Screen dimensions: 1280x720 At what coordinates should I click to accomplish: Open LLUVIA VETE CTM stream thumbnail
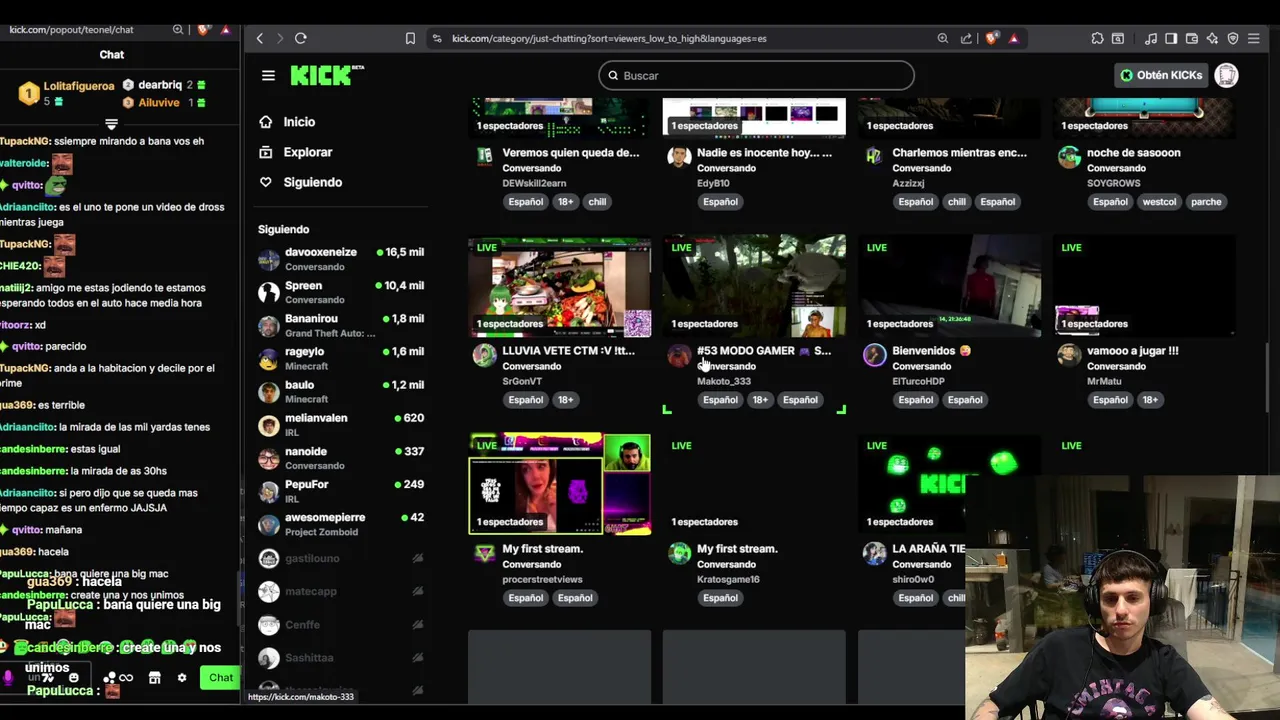[x=560, y=286]
